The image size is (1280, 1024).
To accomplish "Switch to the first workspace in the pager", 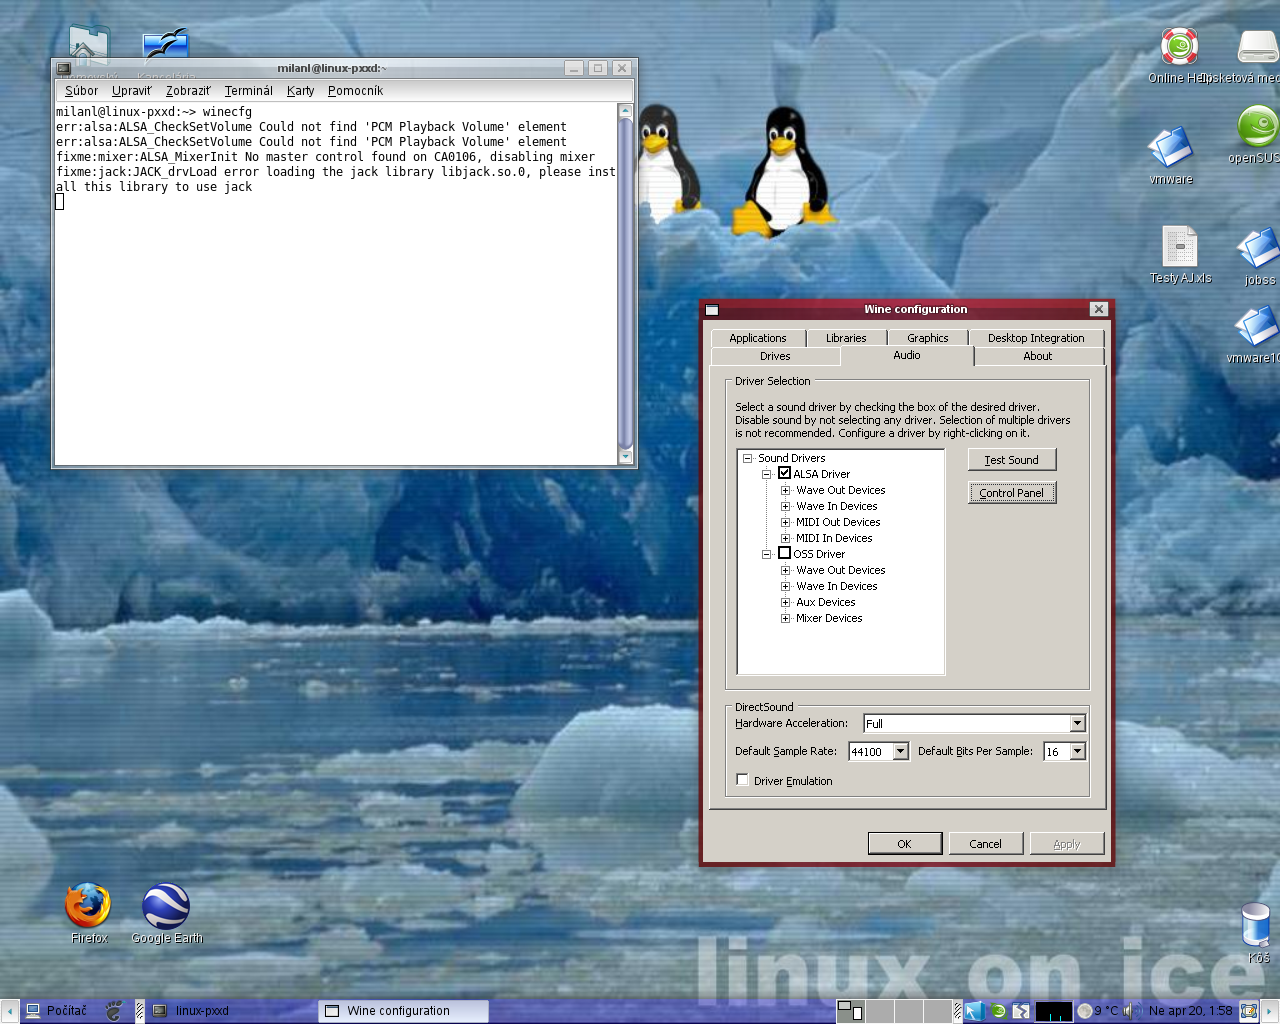I will pyautogui.click(x=850, y=1011).
